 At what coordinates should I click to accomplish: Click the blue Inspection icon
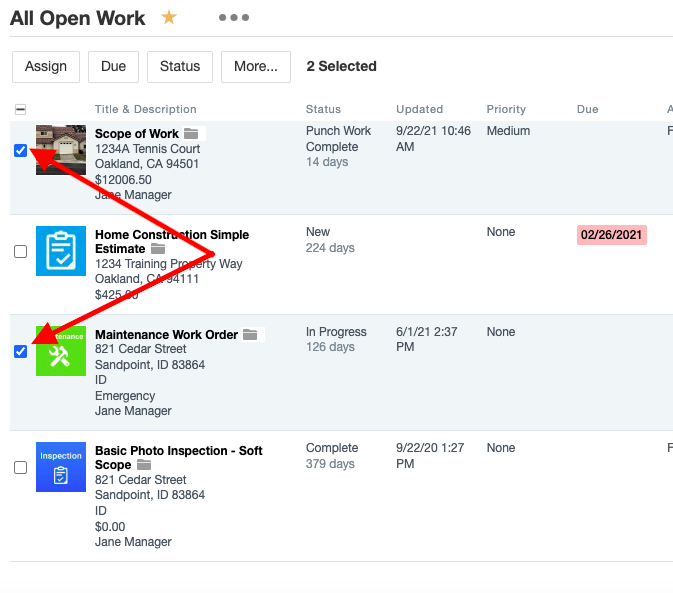pyautogui.click(x=61, y=467)
